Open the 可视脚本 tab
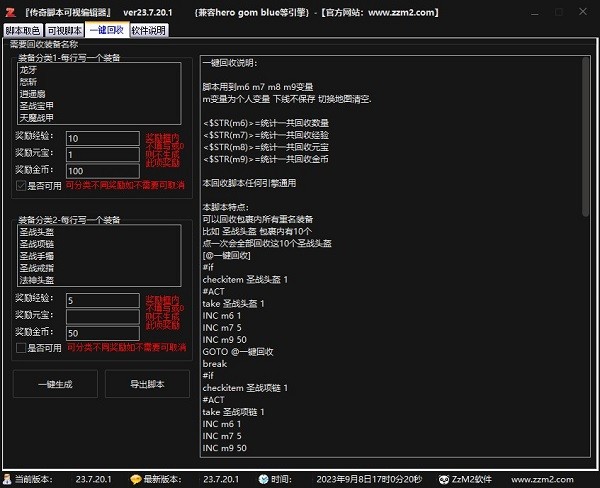This screenshot has height=488, width=600. (64, 30)
